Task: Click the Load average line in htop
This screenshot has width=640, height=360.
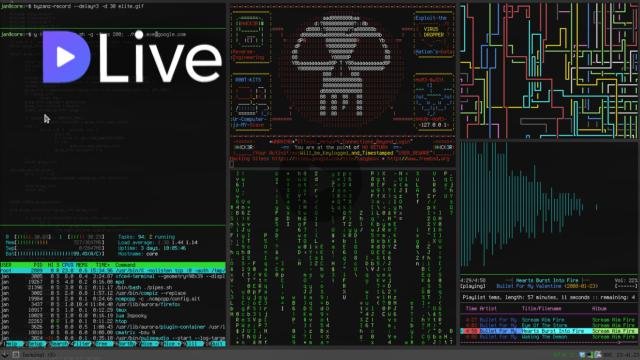Action: (x=158, y=242)
